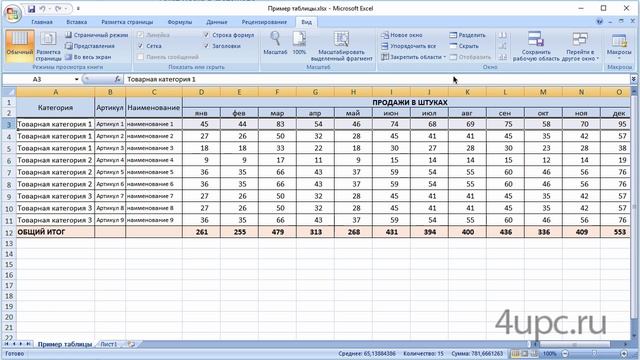Select row 12 header

pos(9,232)
